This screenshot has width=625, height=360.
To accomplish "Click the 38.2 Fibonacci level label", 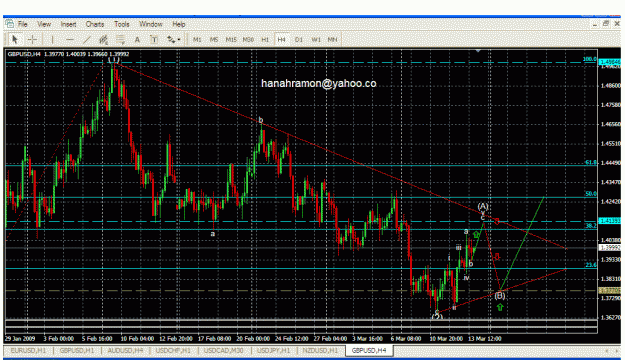I will click(591, 226).
